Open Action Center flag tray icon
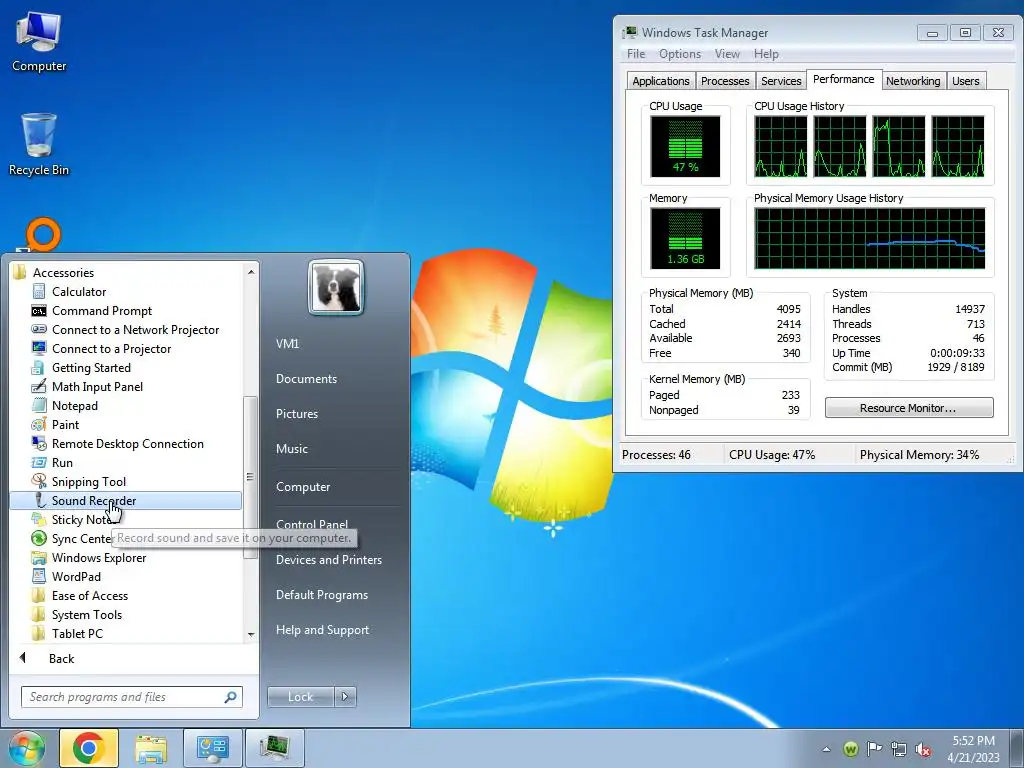Viewport: 1024px width, 768px height. 874,748
